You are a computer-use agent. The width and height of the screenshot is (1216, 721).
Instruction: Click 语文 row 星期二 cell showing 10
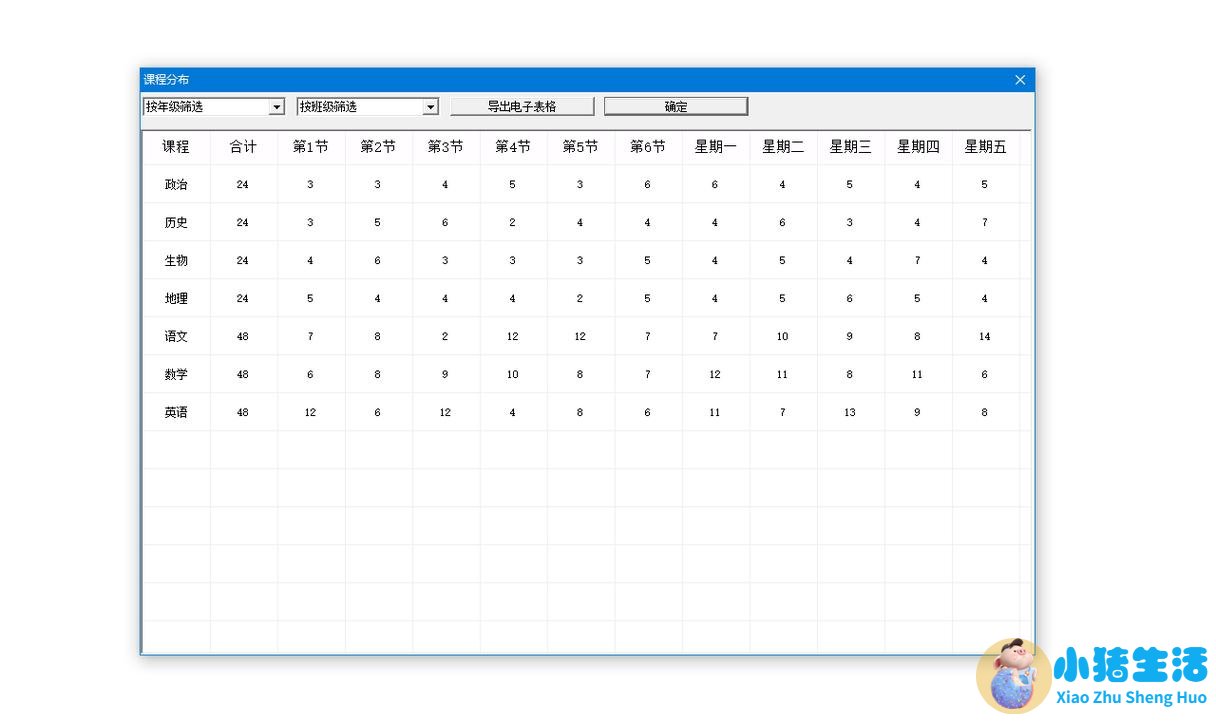coord(783,337)
